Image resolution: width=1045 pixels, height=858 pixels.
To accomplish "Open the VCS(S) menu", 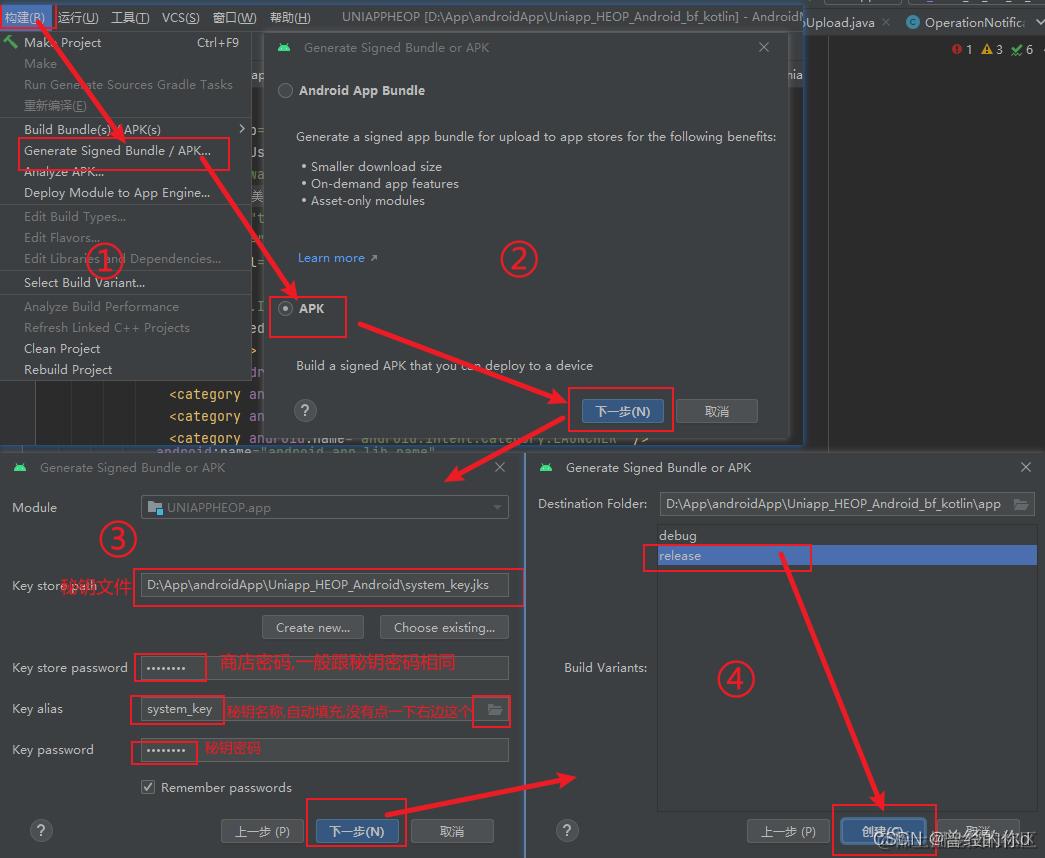I will coord(181,17).
